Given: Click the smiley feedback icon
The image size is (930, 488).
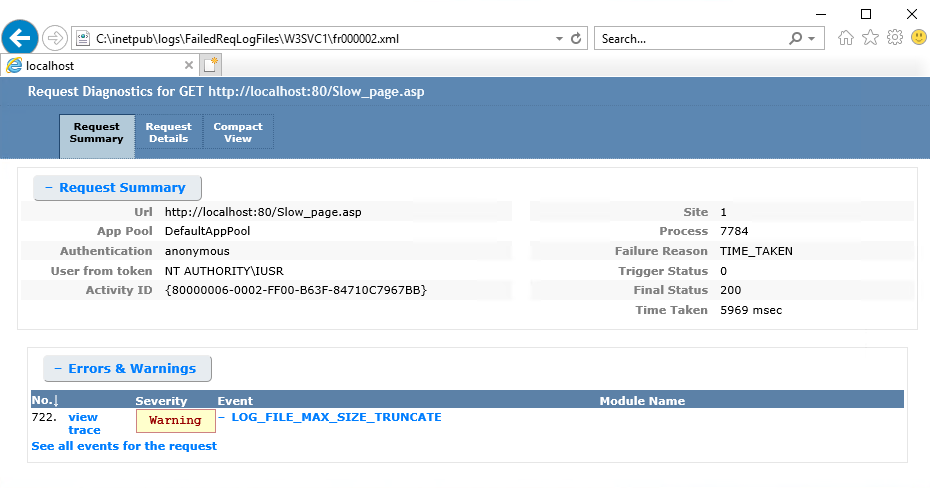Looking at the screenshot, I should [x=918, y=38].
